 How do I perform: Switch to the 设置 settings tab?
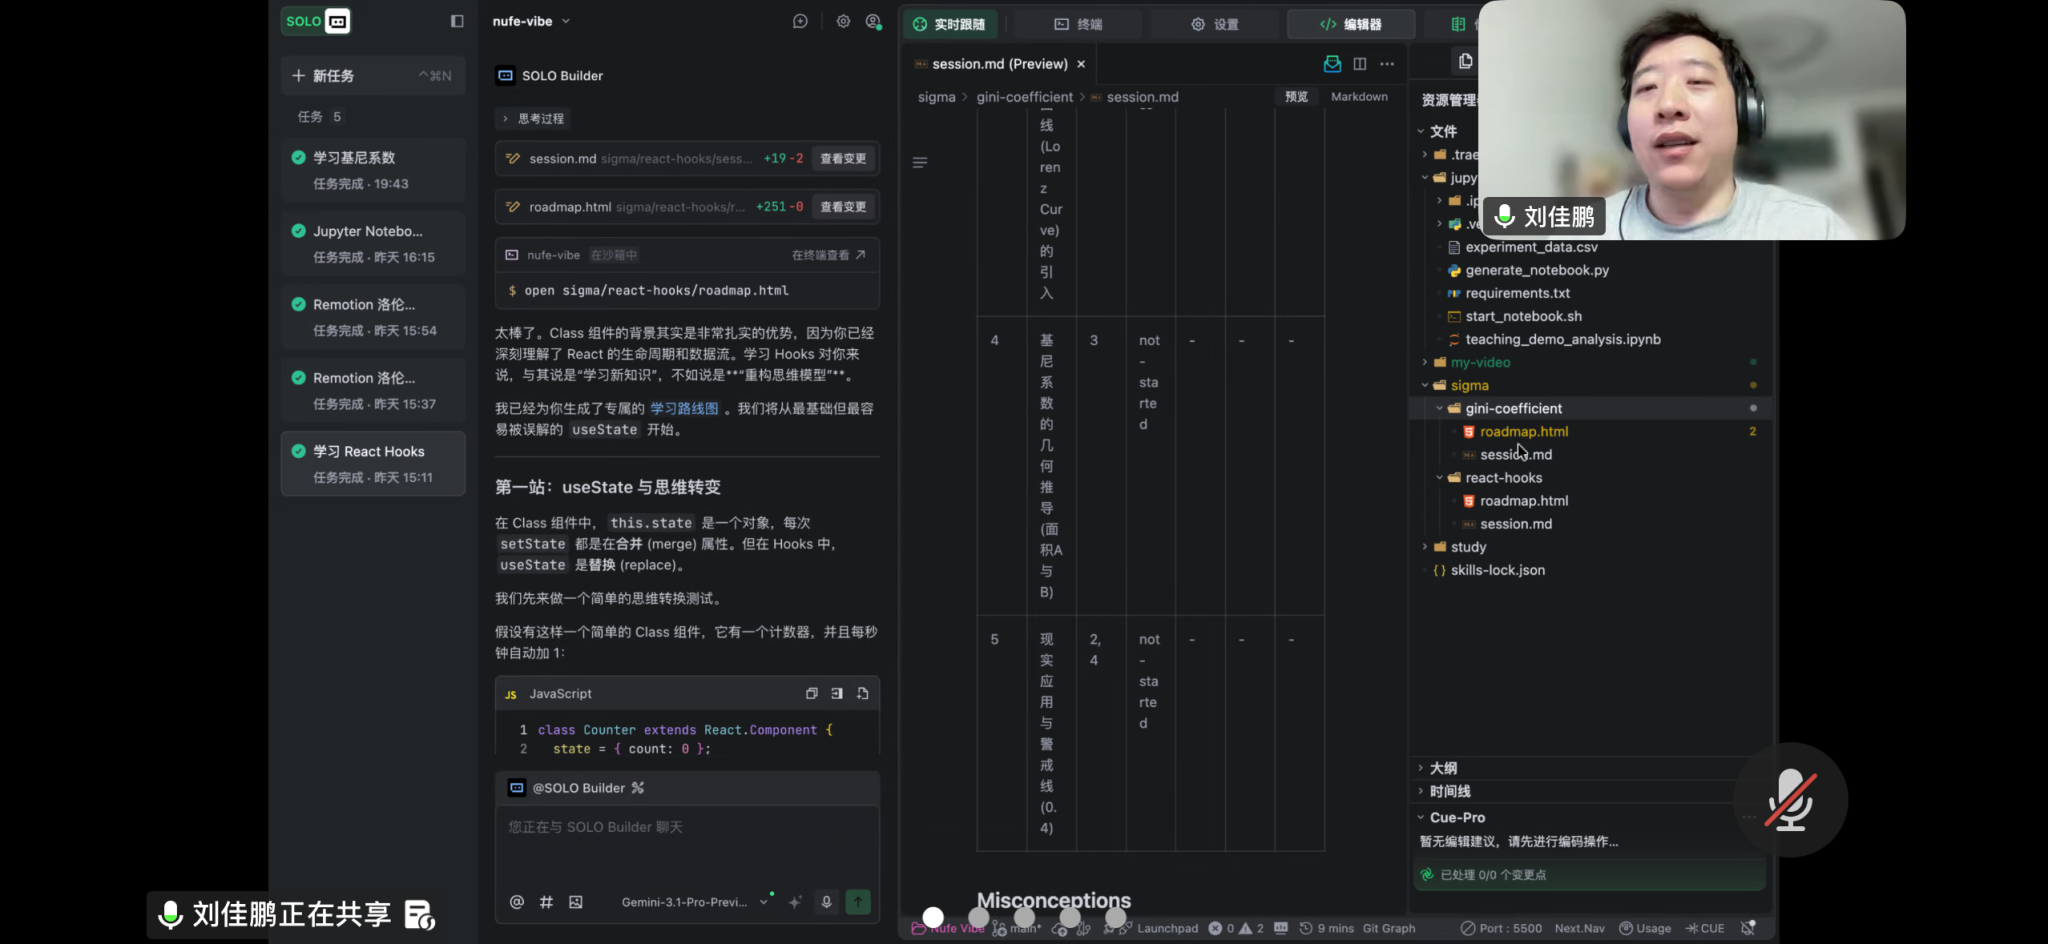tap(1215, 24)
